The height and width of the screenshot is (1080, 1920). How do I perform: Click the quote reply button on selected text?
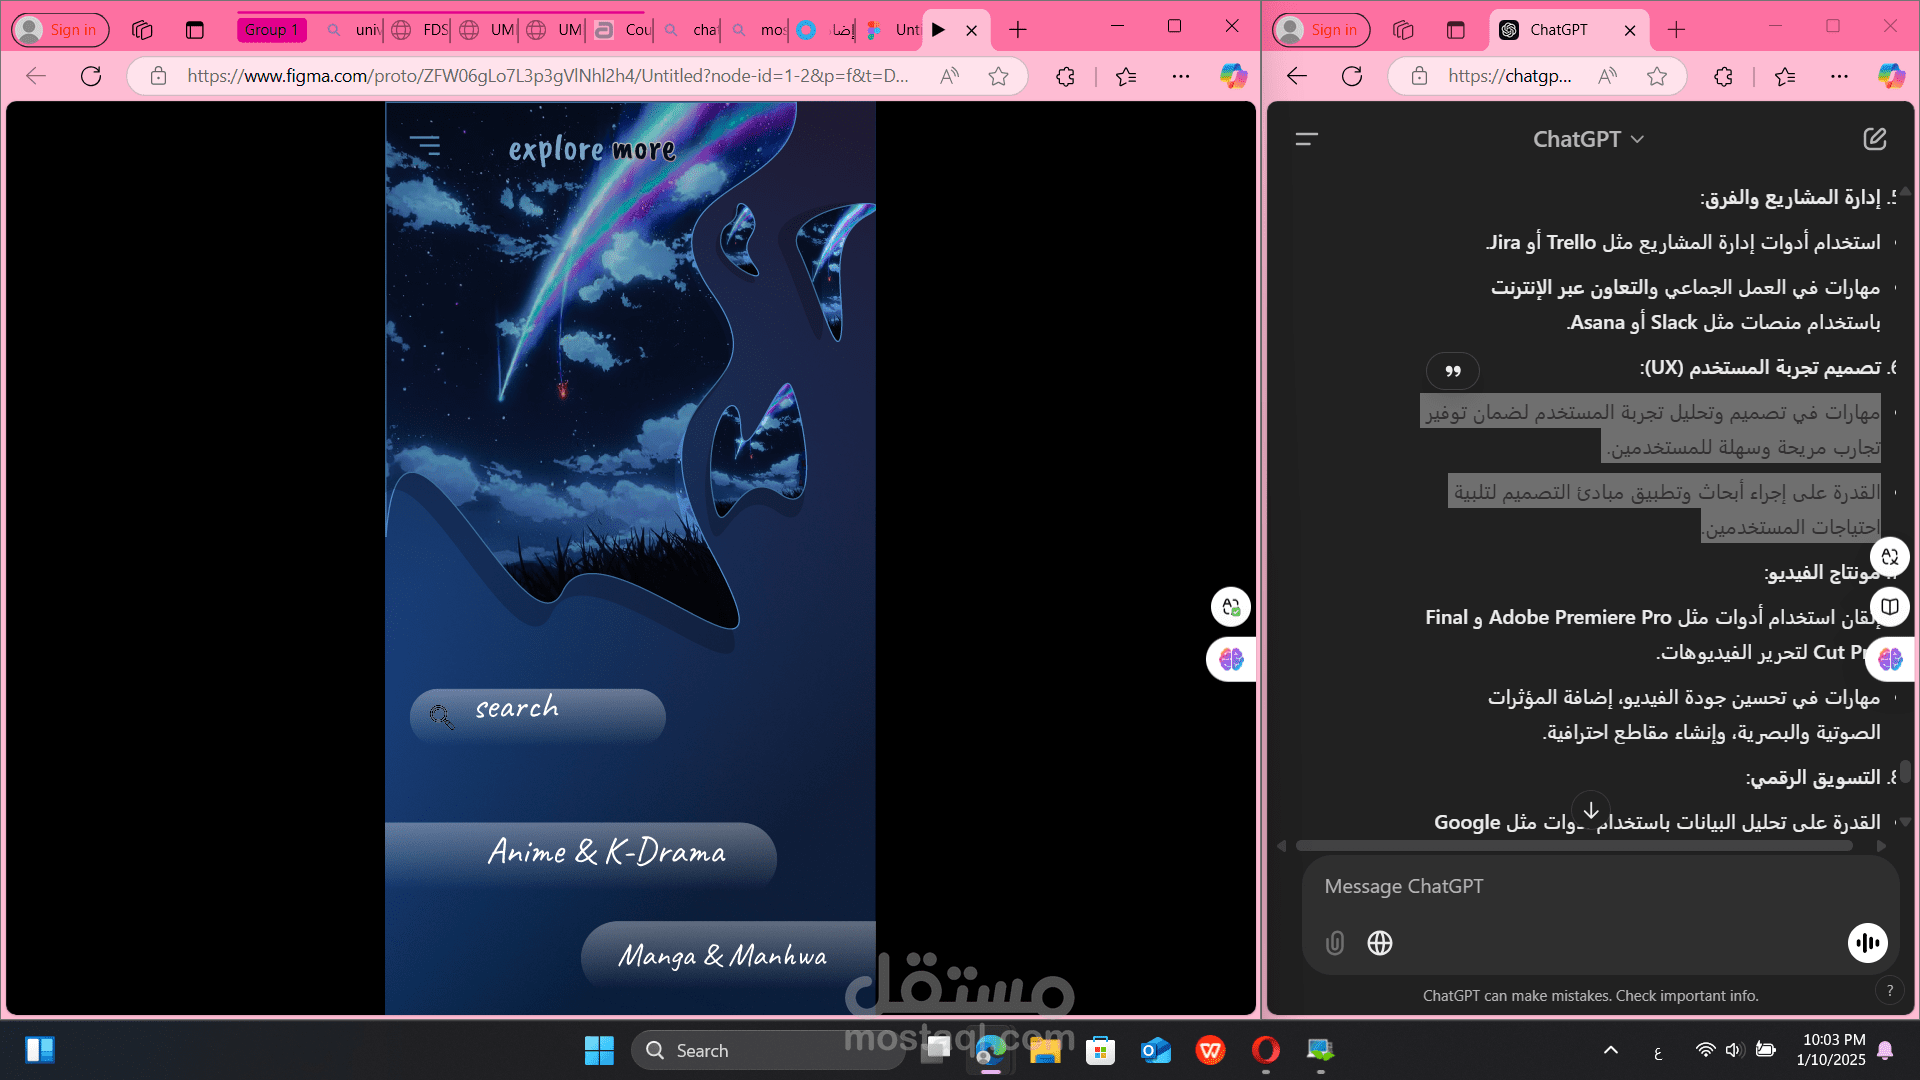click(x=1453, y=371)
